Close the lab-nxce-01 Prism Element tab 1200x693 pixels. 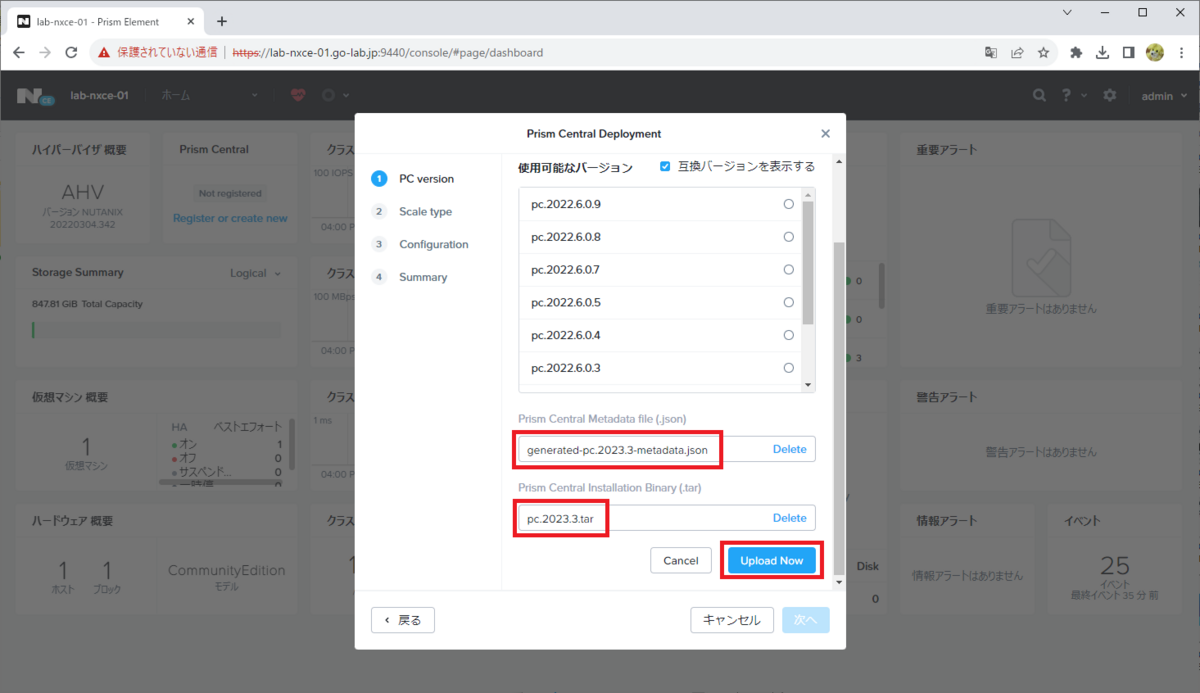[189, 21]
